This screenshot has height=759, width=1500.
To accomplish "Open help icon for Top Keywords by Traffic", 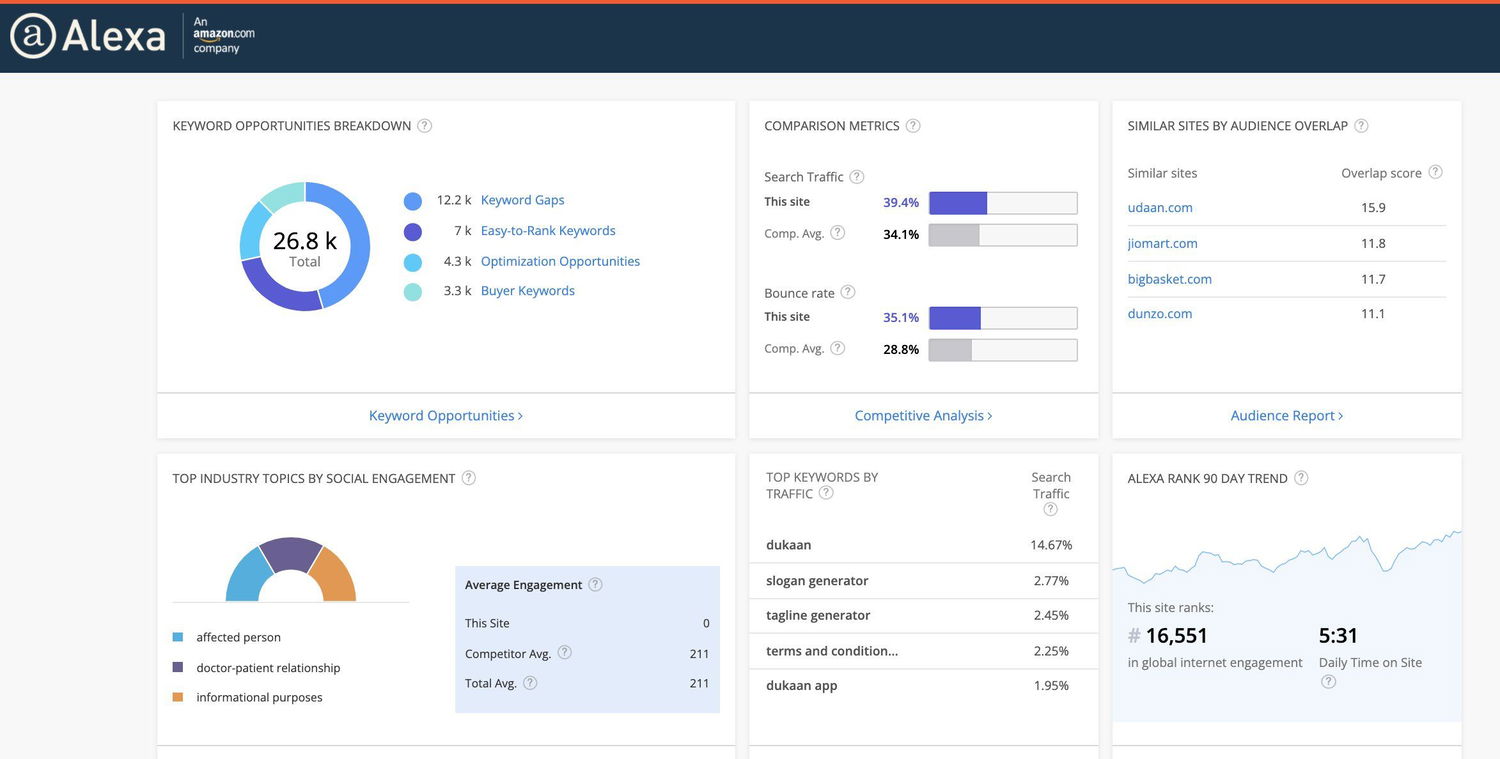I will [x=826, y=493].
